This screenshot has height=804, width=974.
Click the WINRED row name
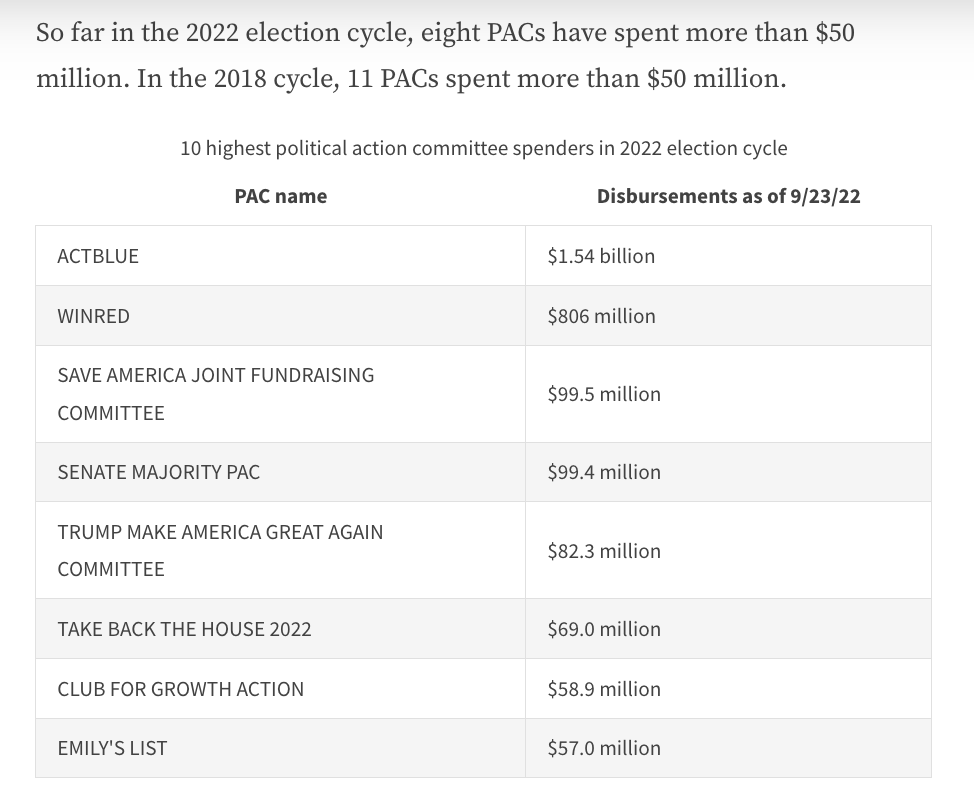tap(94, 316)
